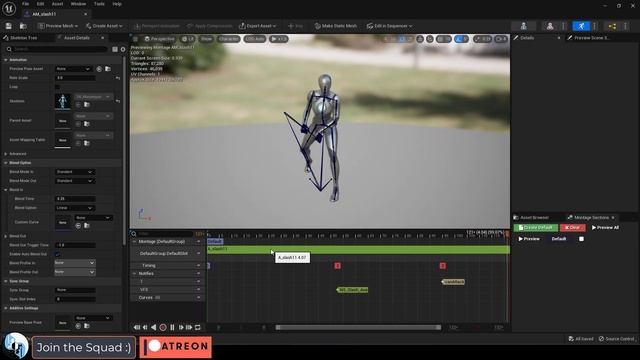The image size is (640, 360).
Task: Toggle checkbox beside Default montage section
Action: click(581, 239)
